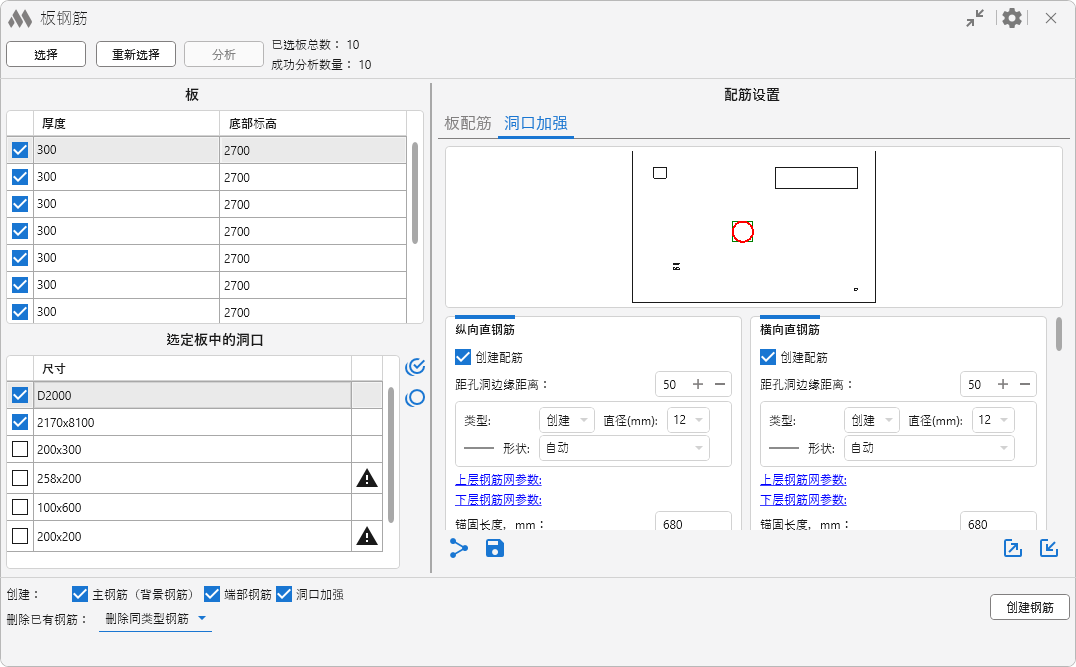Image resolution: width=1076 pixels, height=667 pixels.
Task: Click warning triangle on 258x200 opening
Action: tap(367, 479)
